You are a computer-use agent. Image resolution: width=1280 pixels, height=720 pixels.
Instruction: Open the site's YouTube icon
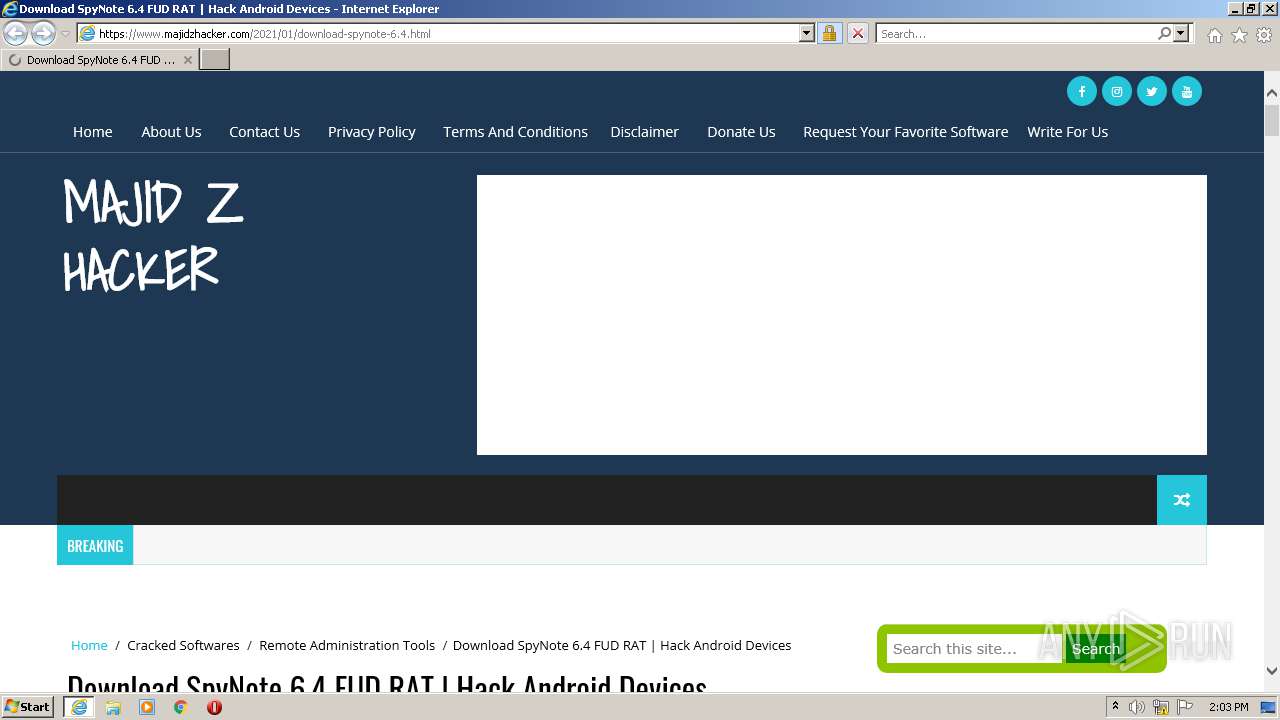(x=1187, y=91)
